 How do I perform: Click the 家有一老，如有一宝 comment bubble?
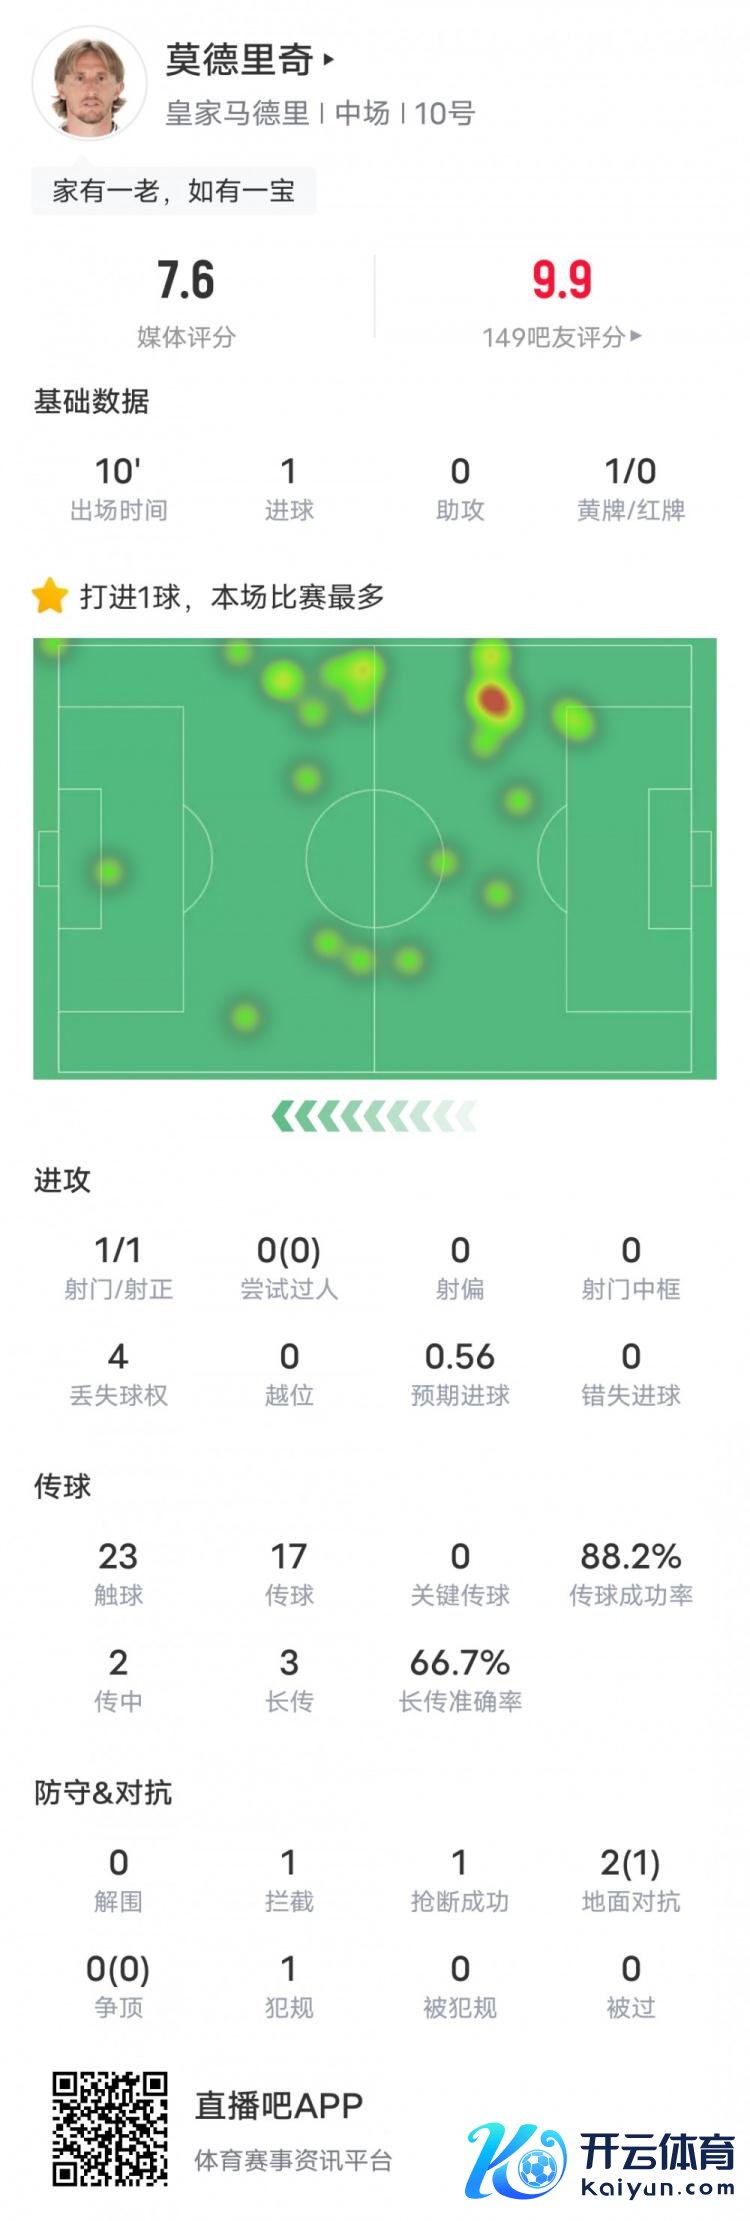coord(174,190)
